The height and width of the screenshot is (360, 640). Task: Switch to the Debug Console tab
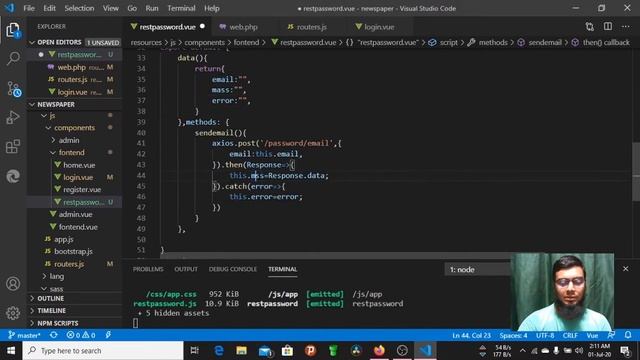tap(233, 269)
